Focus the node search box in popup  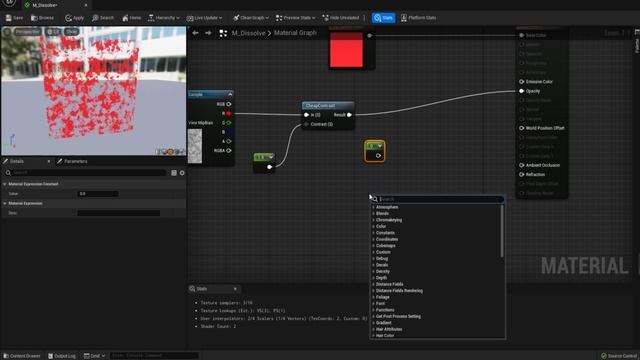coord(438,199)
